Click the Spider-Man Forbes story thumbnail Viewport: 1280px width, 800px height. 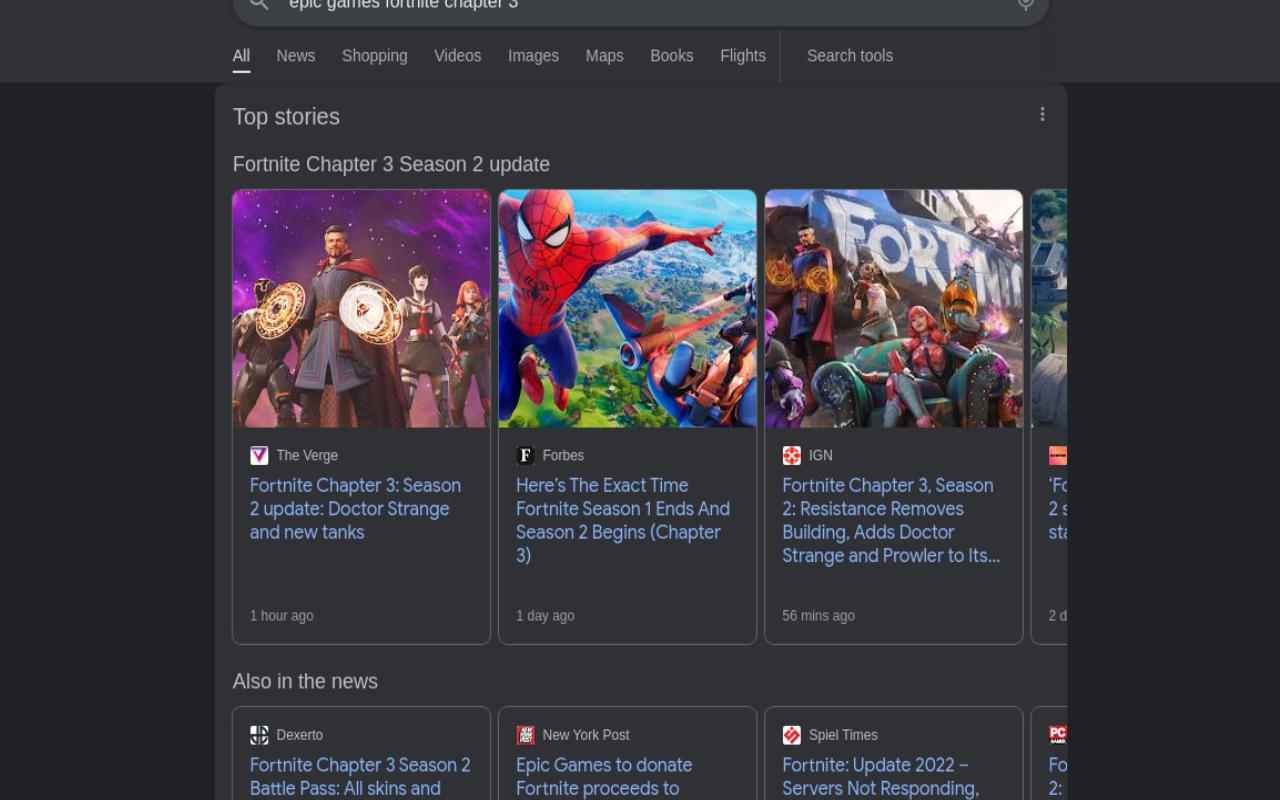628,309
